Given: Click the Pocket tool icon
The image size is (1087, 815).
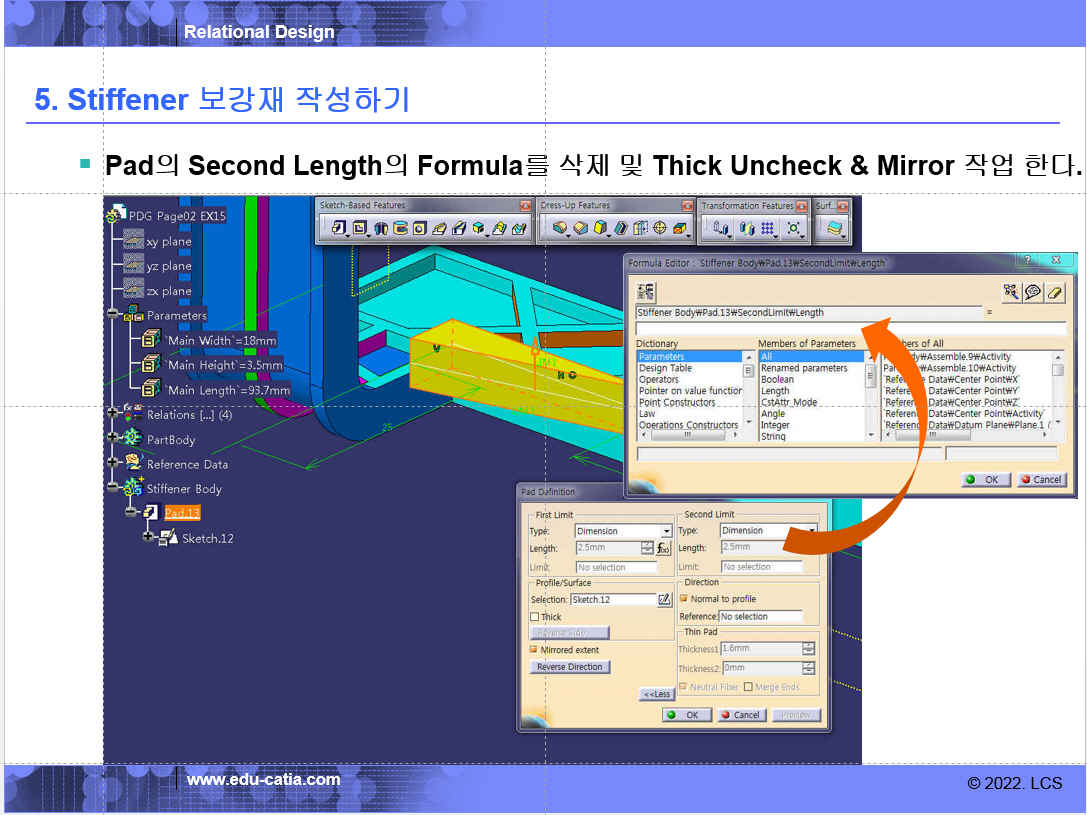Looking at the screenshot, I should tap(361, 228).
